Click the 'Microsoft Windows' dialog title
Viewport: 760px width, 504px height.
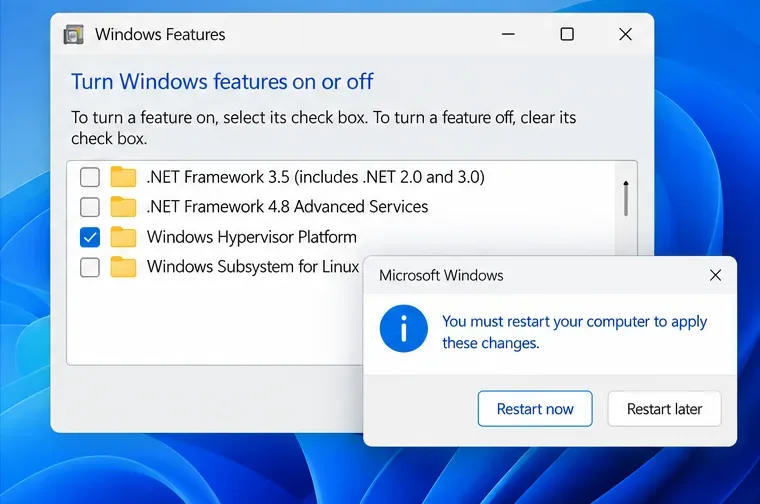pyautogui.click(x=441, y=275)
